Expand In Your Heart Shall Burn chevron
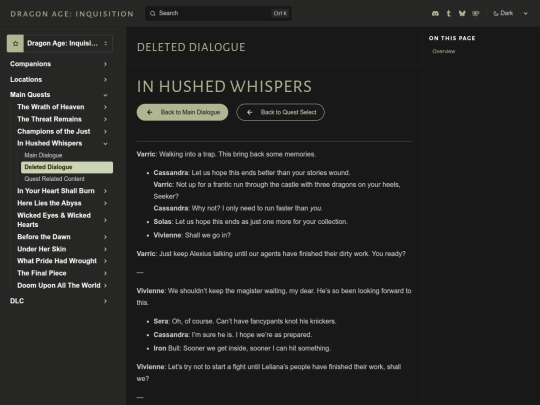Image resolution: width=540 pixels, height=405 pixels. pos(105,191)
